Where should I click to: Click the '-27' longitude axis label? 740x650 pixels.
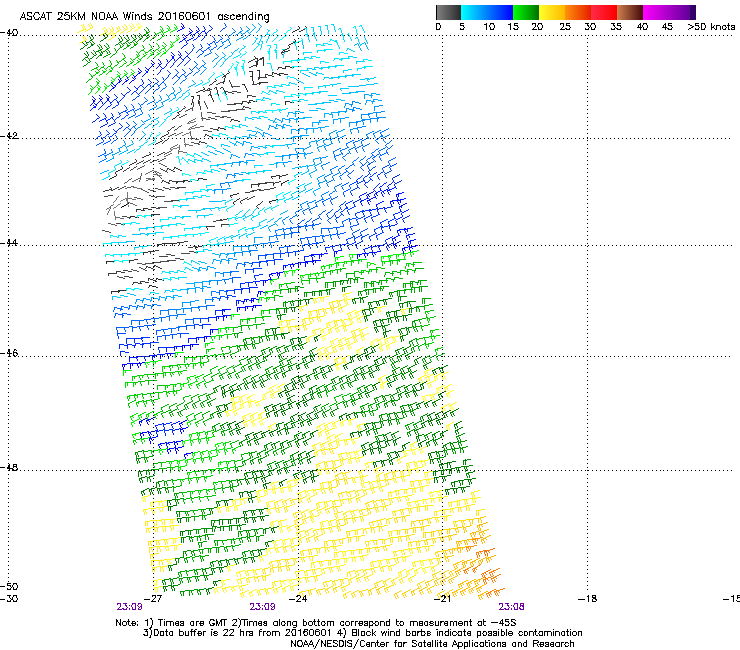153,599
